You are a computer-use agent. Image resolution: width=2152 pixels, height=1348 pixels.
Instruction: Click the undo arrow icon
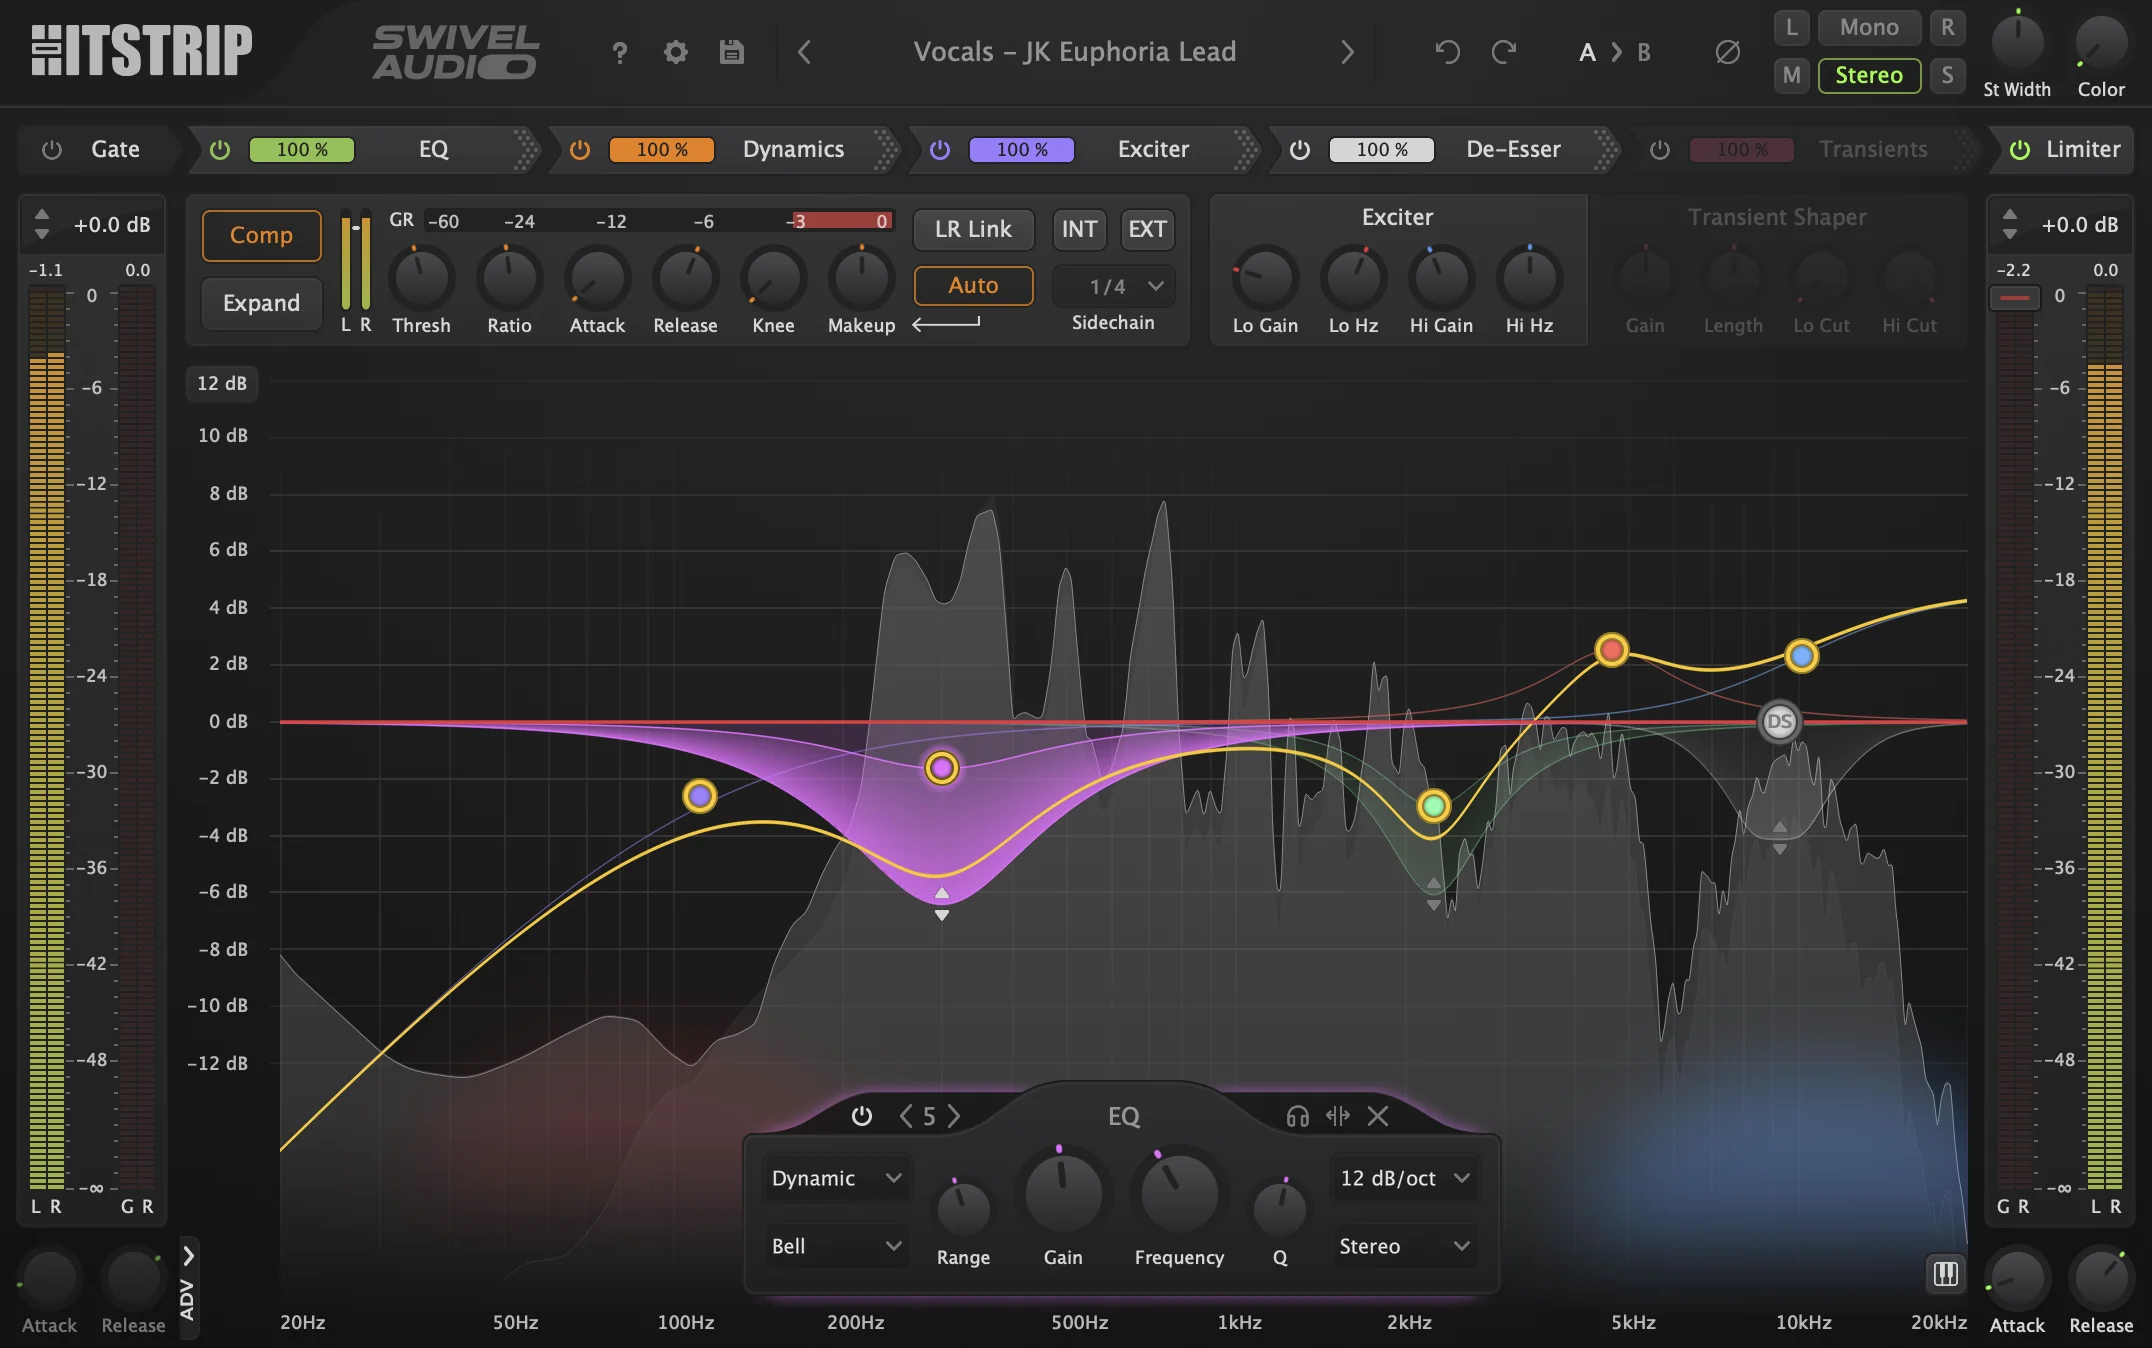click(1447, 53)
